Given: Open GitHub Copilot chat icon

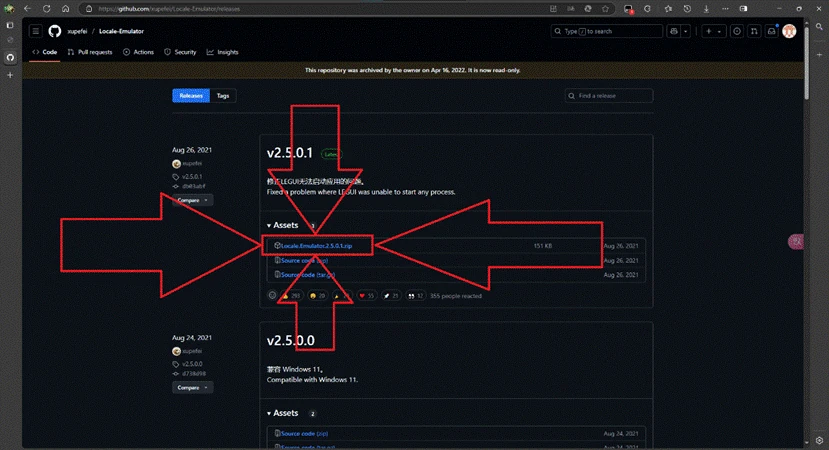Looking at the screenshot, I should point(674,31).
